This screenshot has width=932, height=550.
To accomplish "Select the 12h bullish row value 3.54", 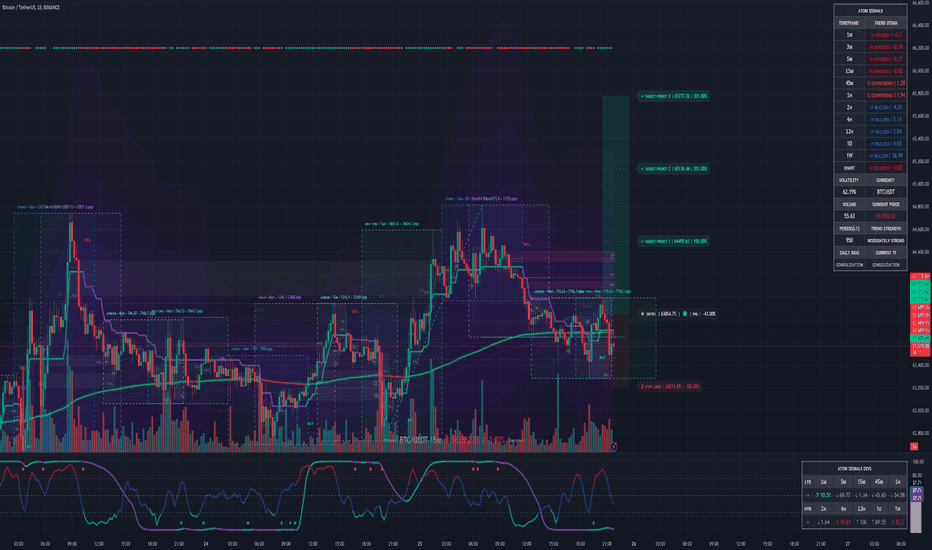I will (x=886, y=131).
